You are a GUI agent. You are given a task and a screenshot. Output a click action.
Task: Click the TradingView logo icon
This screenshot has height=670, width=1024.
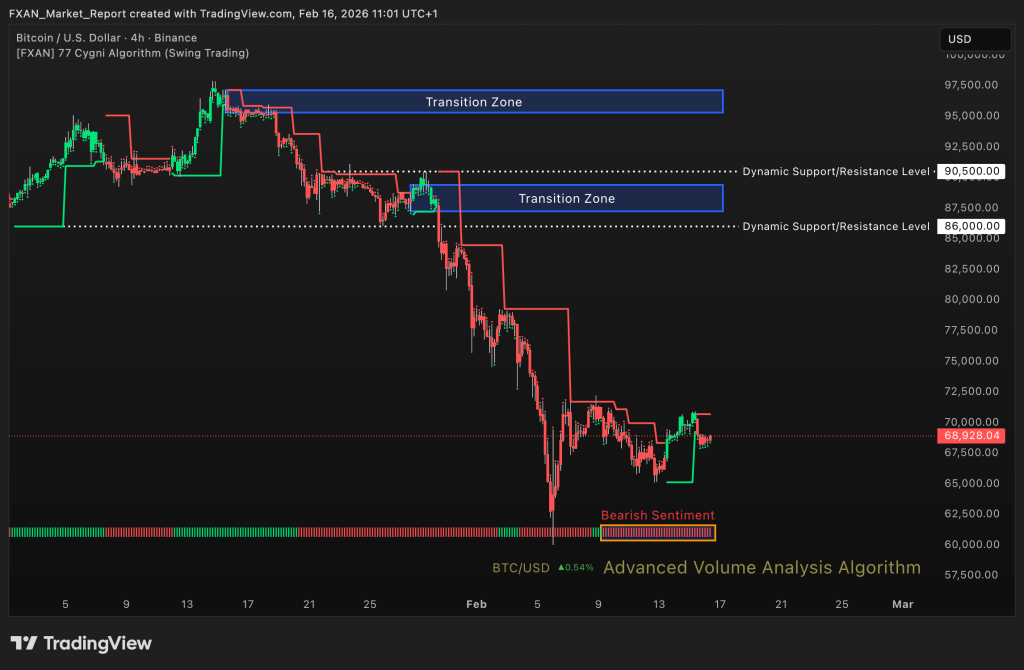pos(24,644)
